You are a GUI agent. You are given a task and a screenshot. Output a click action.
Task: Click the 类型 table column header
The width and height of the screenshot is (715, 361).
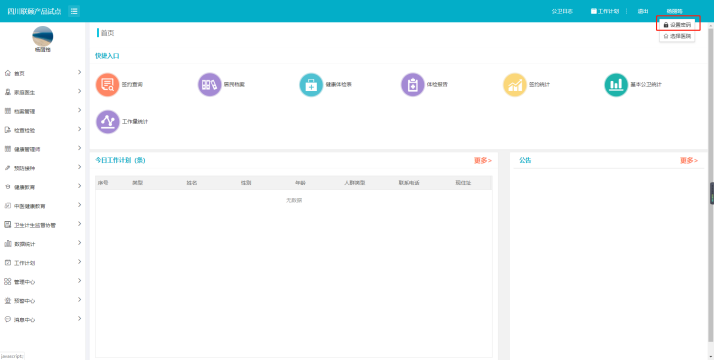click(138, 183)
